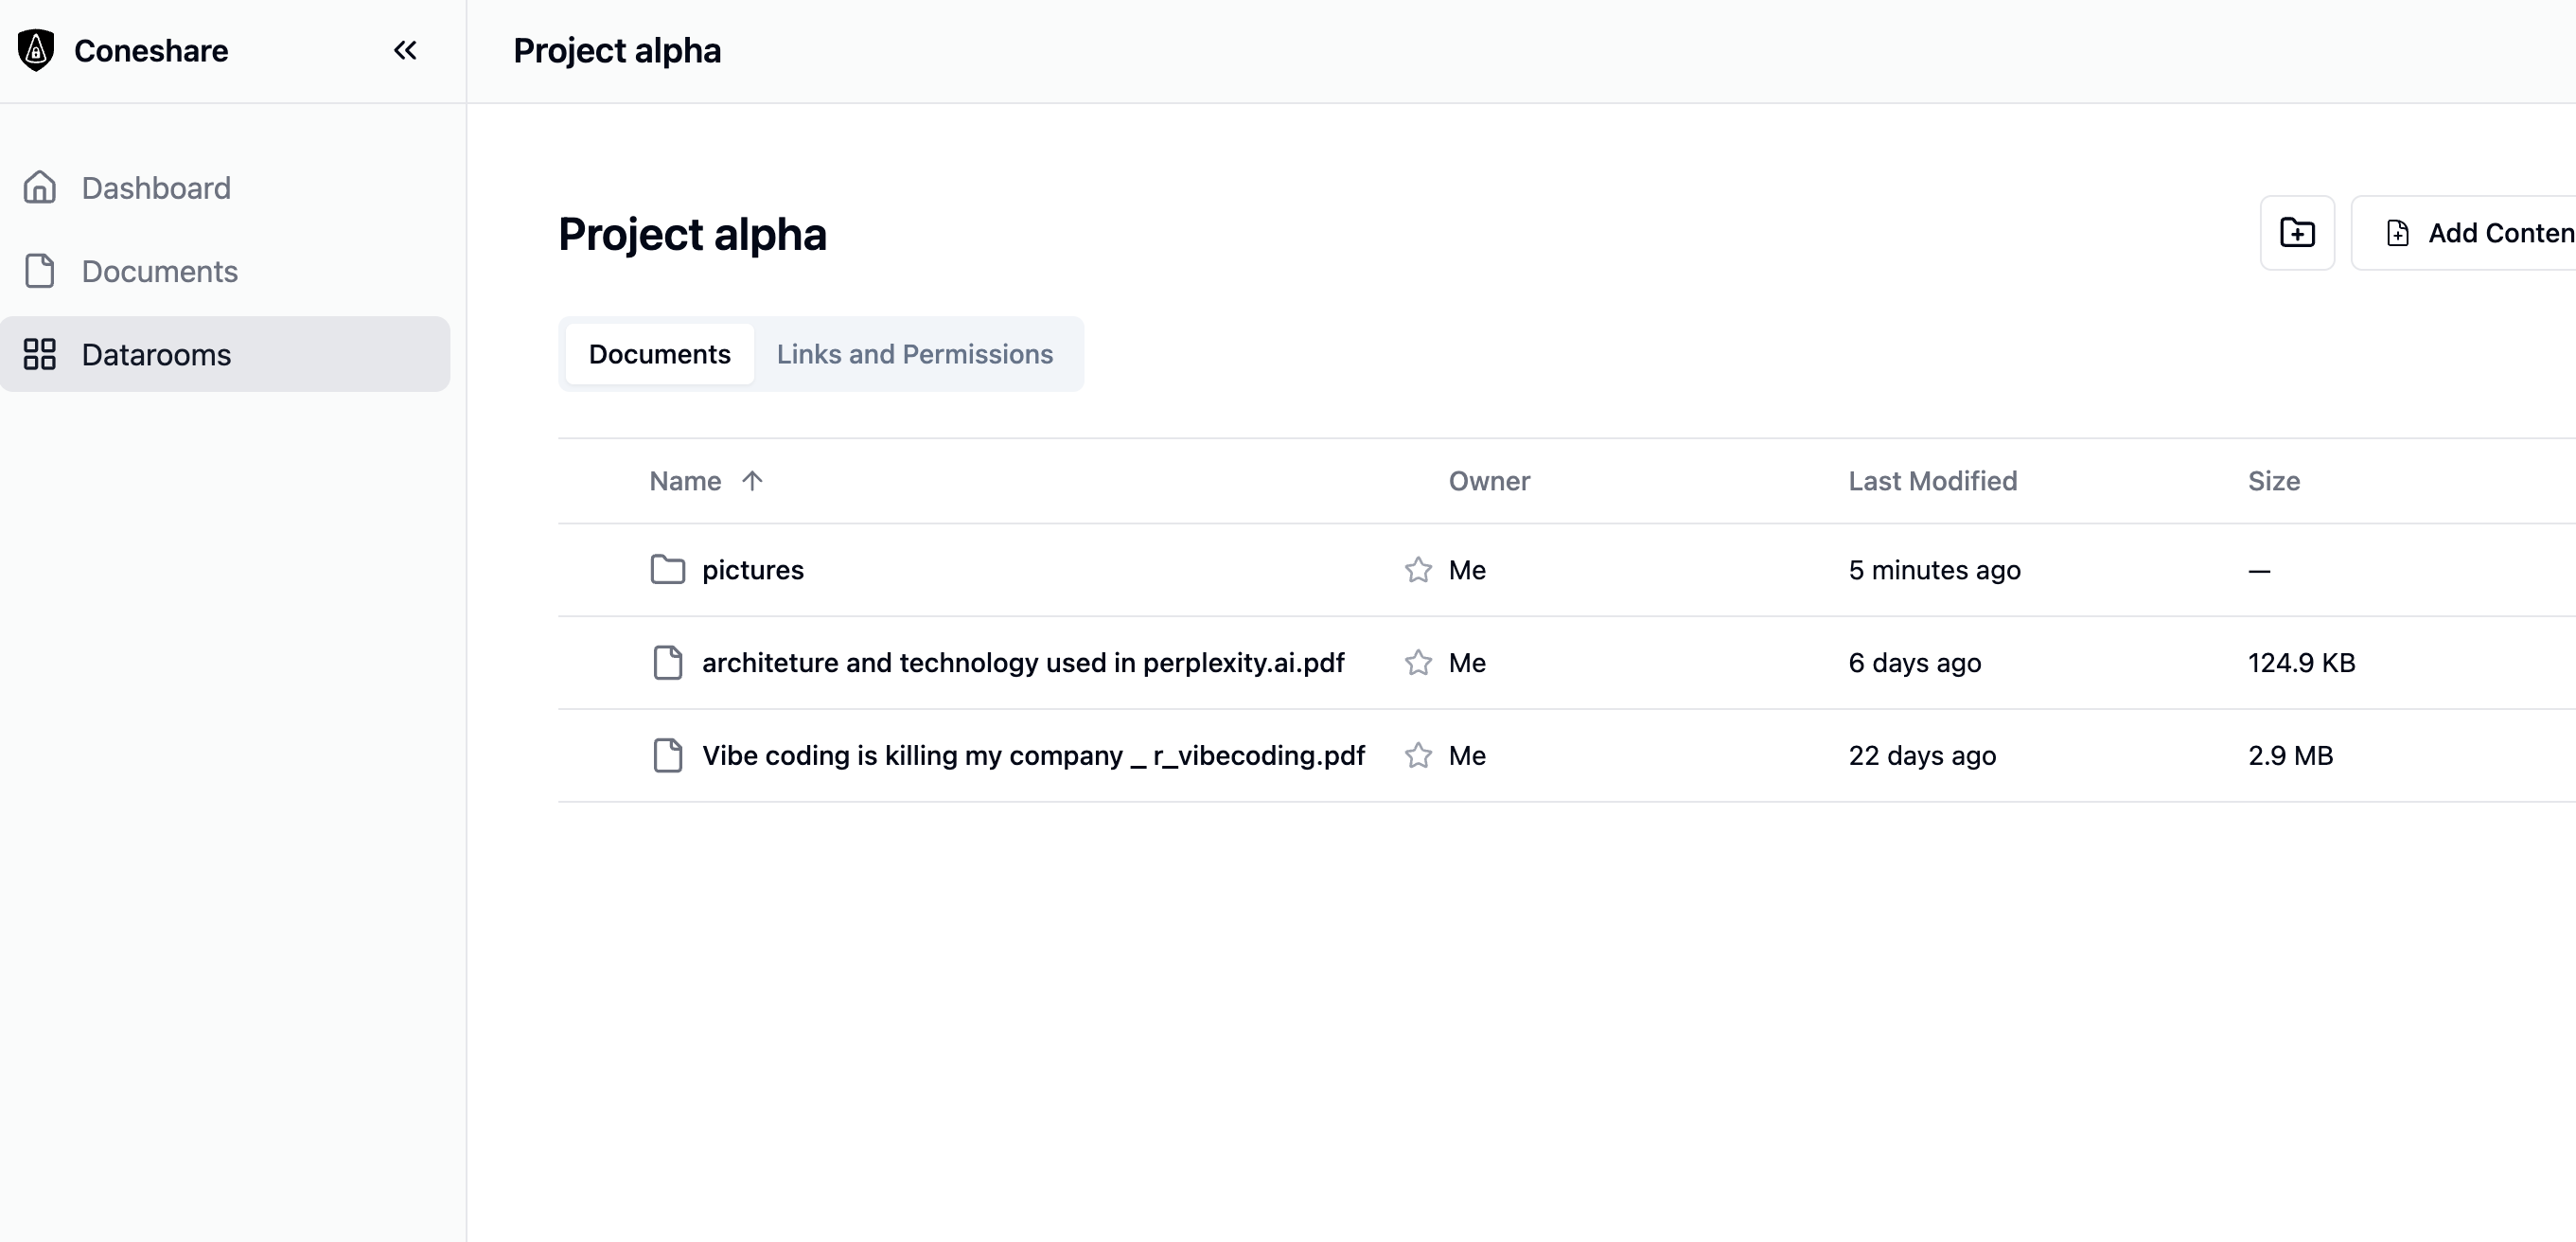
Task: Sort by Name column arrow
Action: tap(752, 481)
